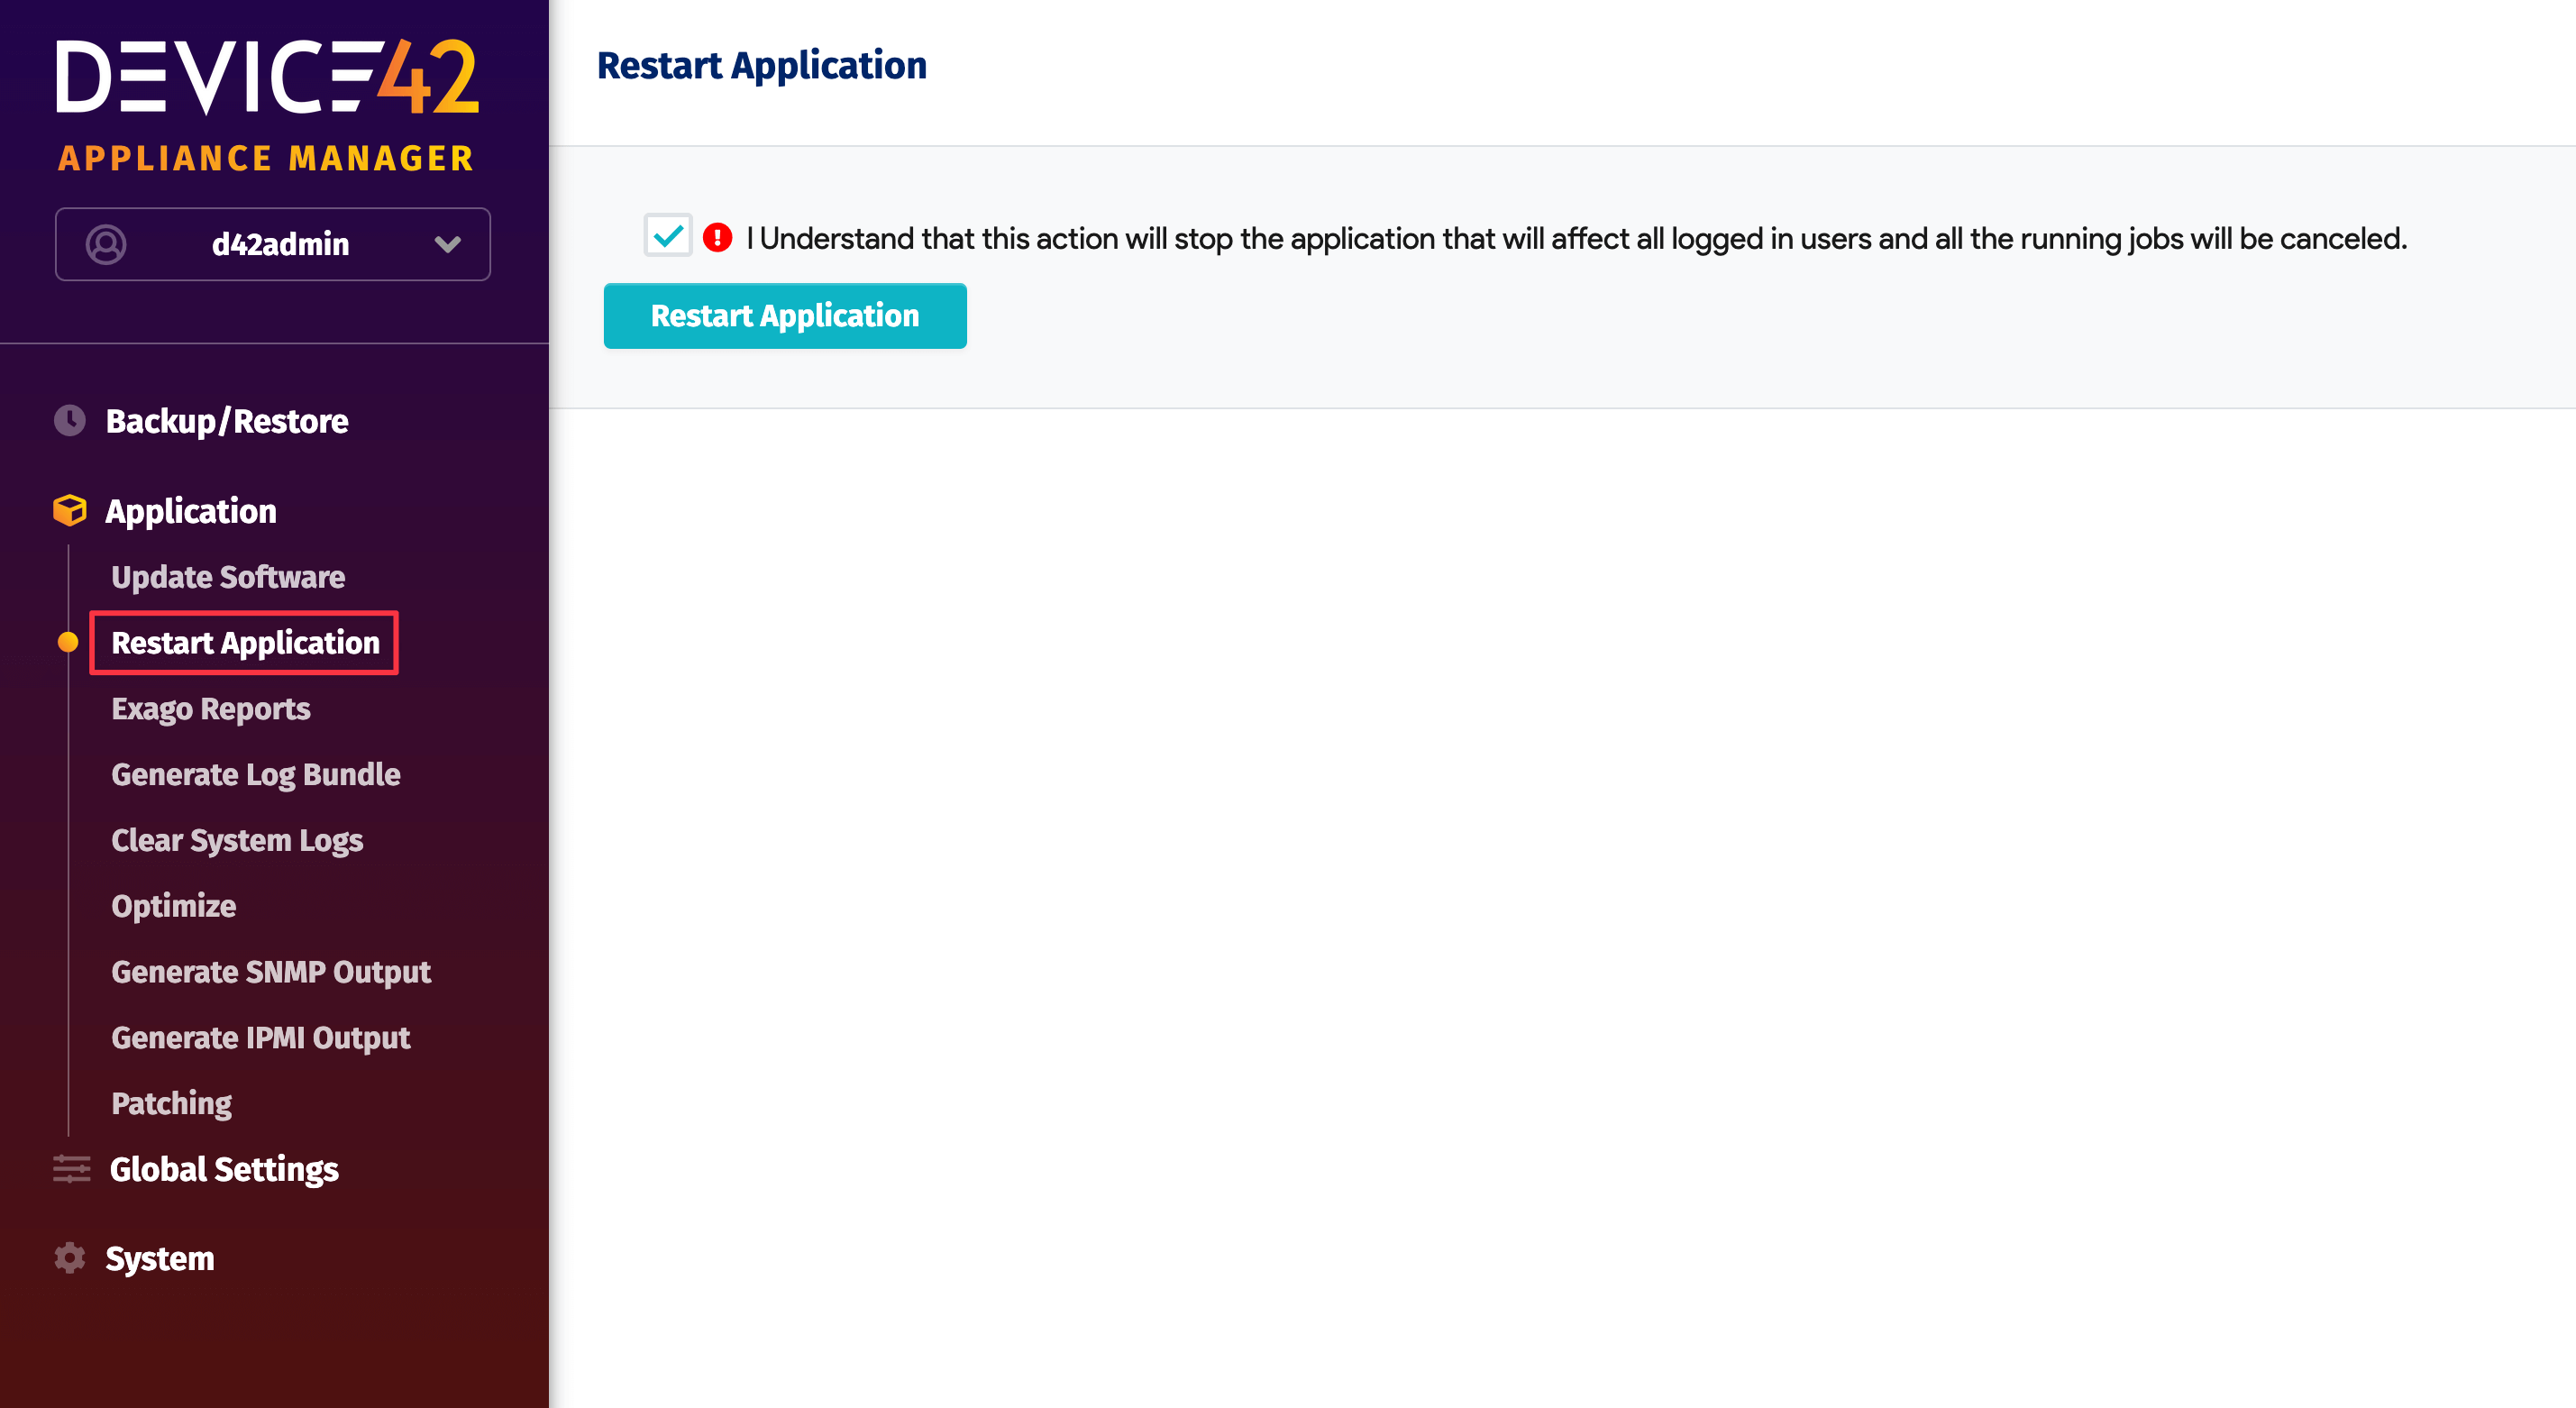Click the dropdown chevron next to d42admin
Viewport: 2576px width, 1408px height.
coord(447,244)
